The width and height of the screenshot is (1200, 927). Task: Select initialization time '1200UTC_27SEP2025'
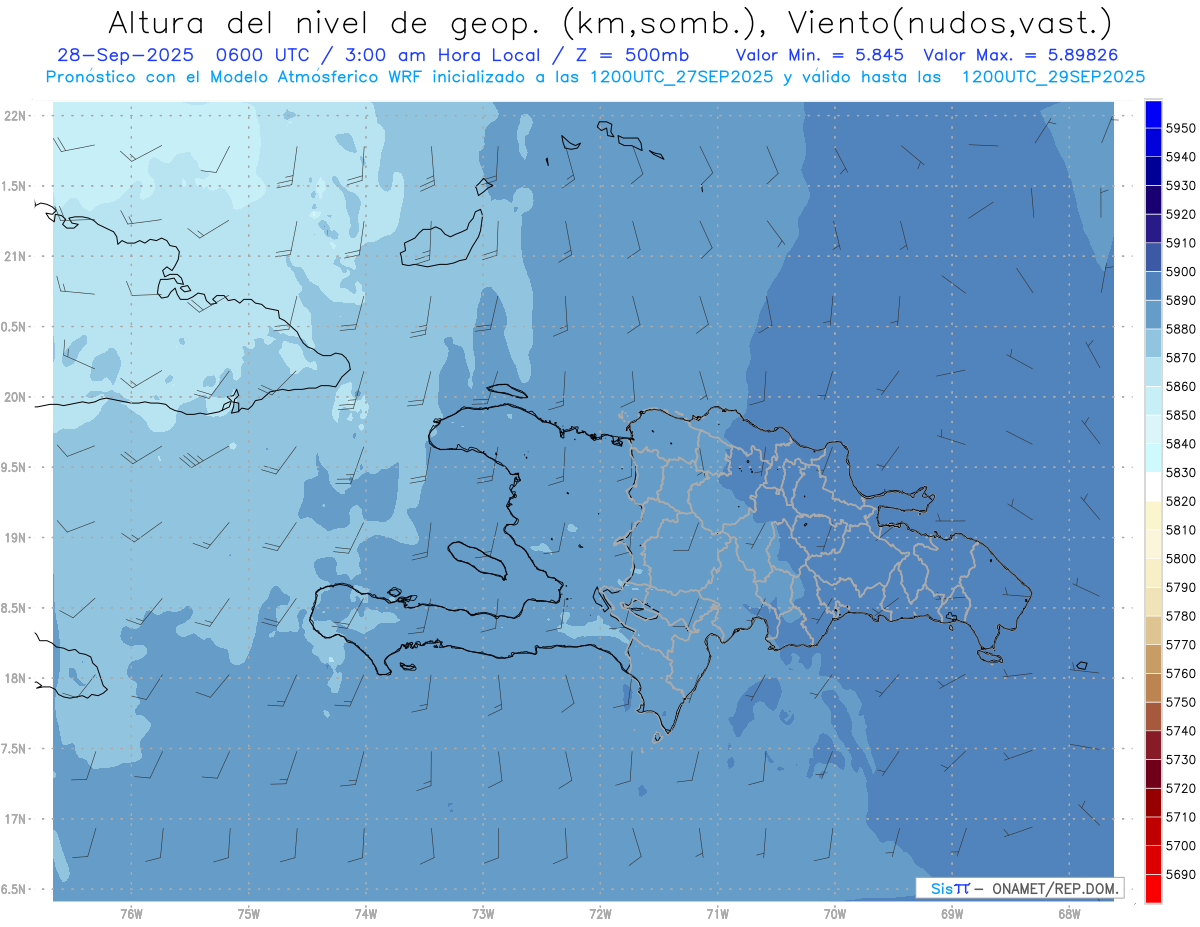pos(683,77)
